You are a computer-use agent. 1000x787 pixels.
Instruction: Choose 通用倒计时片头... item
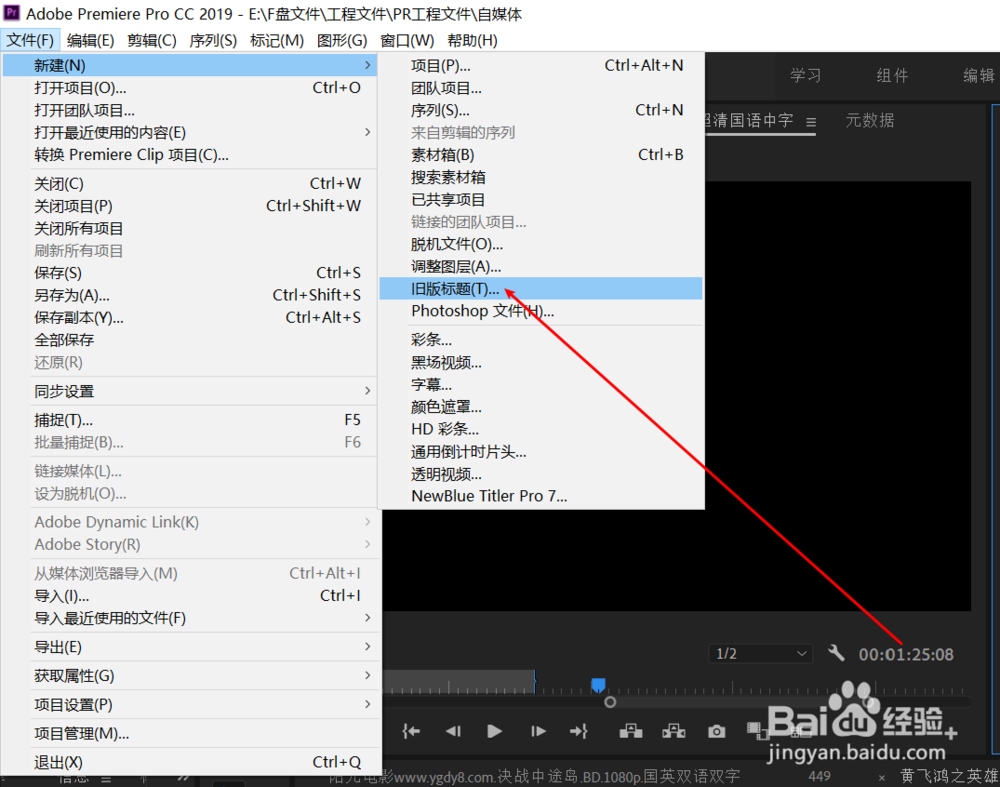(x=541, y=452)
